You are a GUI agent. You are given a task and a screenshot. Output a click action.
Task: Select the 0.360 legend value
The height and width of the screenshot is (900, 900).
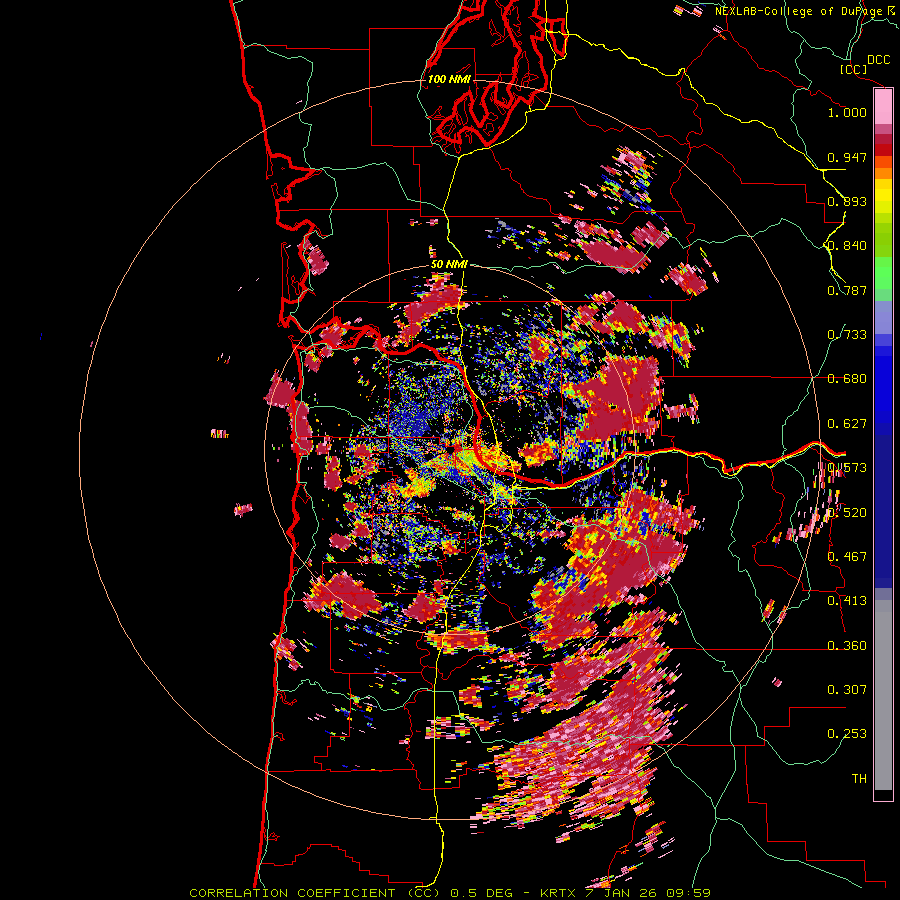(x=847, y=646)
